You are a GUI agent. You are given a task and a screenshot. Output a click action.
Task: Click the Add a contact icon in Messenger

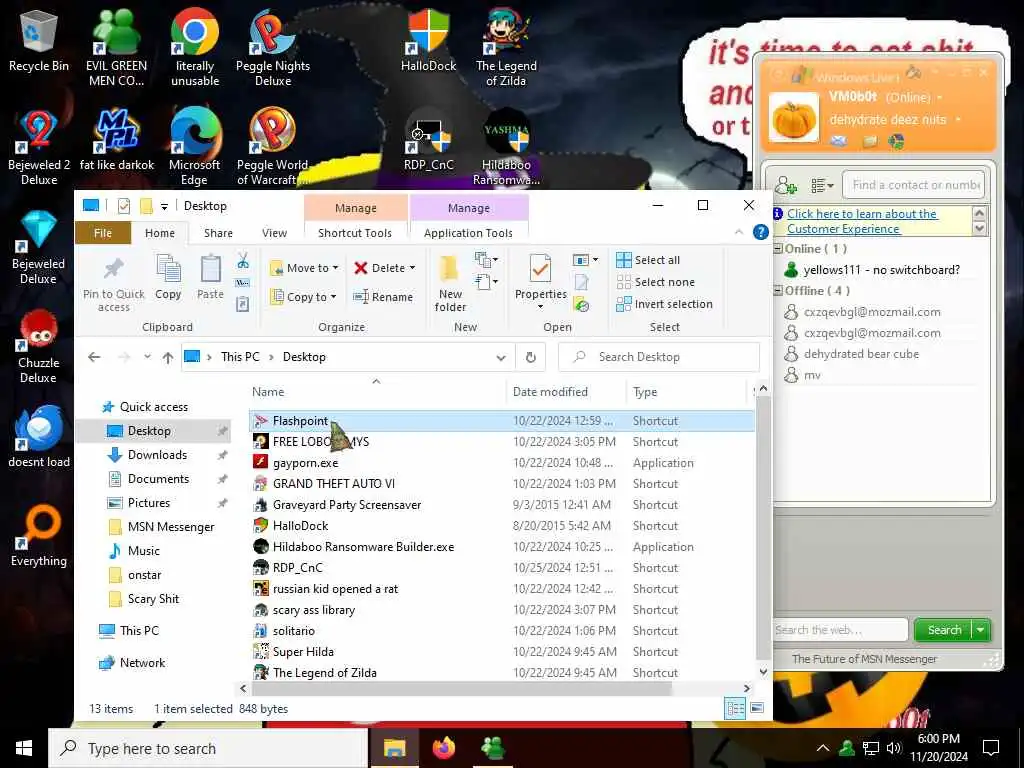click(786, 185)
